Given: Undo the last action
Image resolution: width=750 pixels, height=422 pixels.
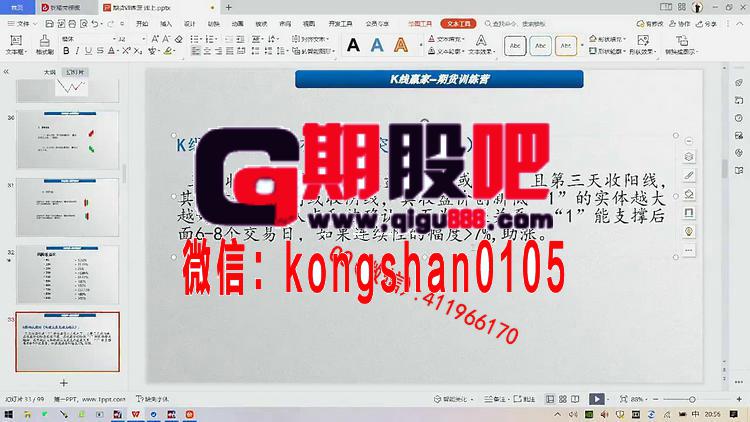Looking at the screenshot, I should [x=95, y=23].
